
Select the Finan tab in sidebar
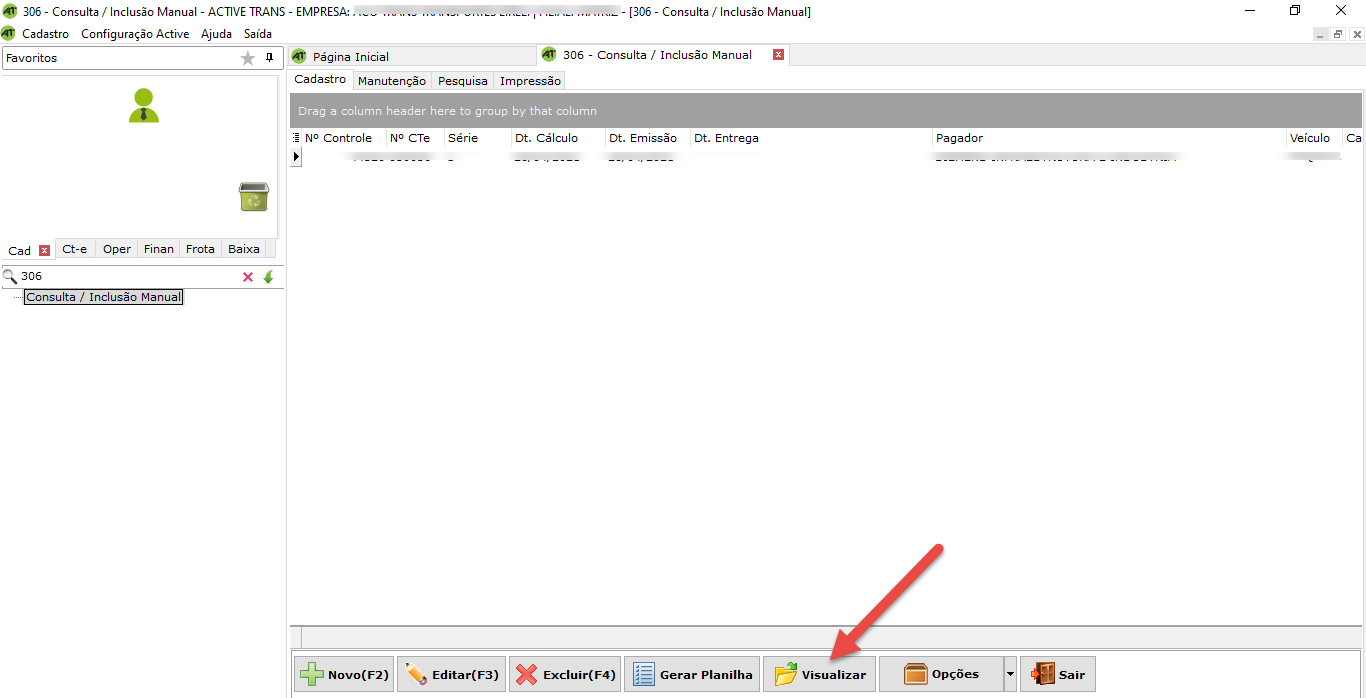159,249
